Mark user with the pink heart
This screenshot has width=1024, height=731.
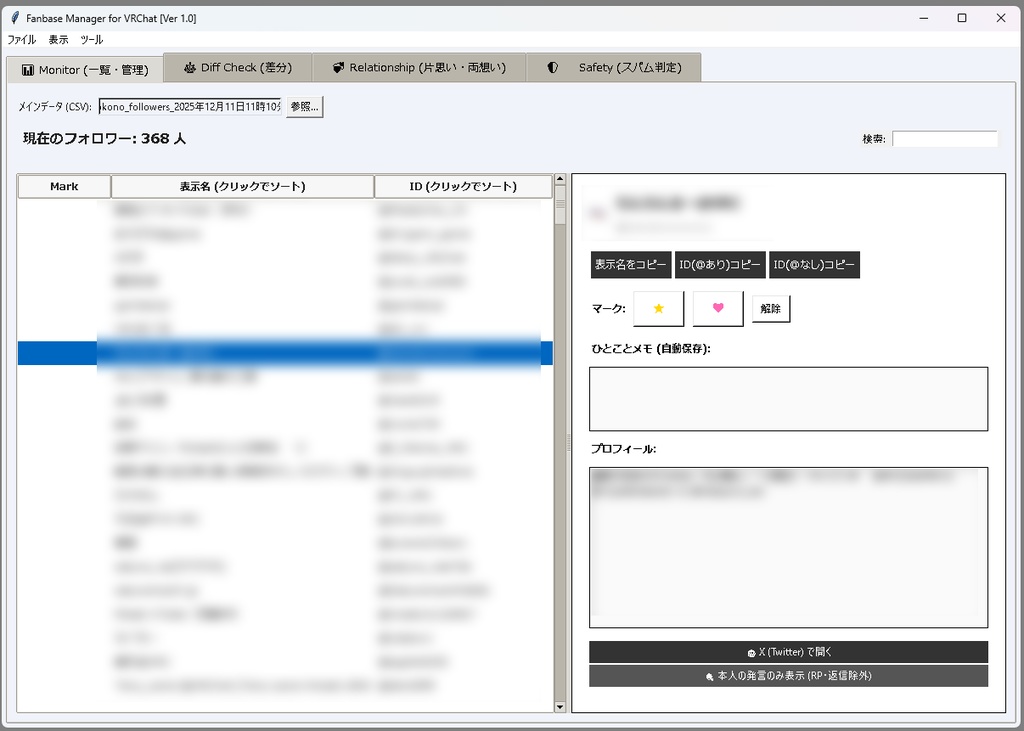[x=718, y=308]
